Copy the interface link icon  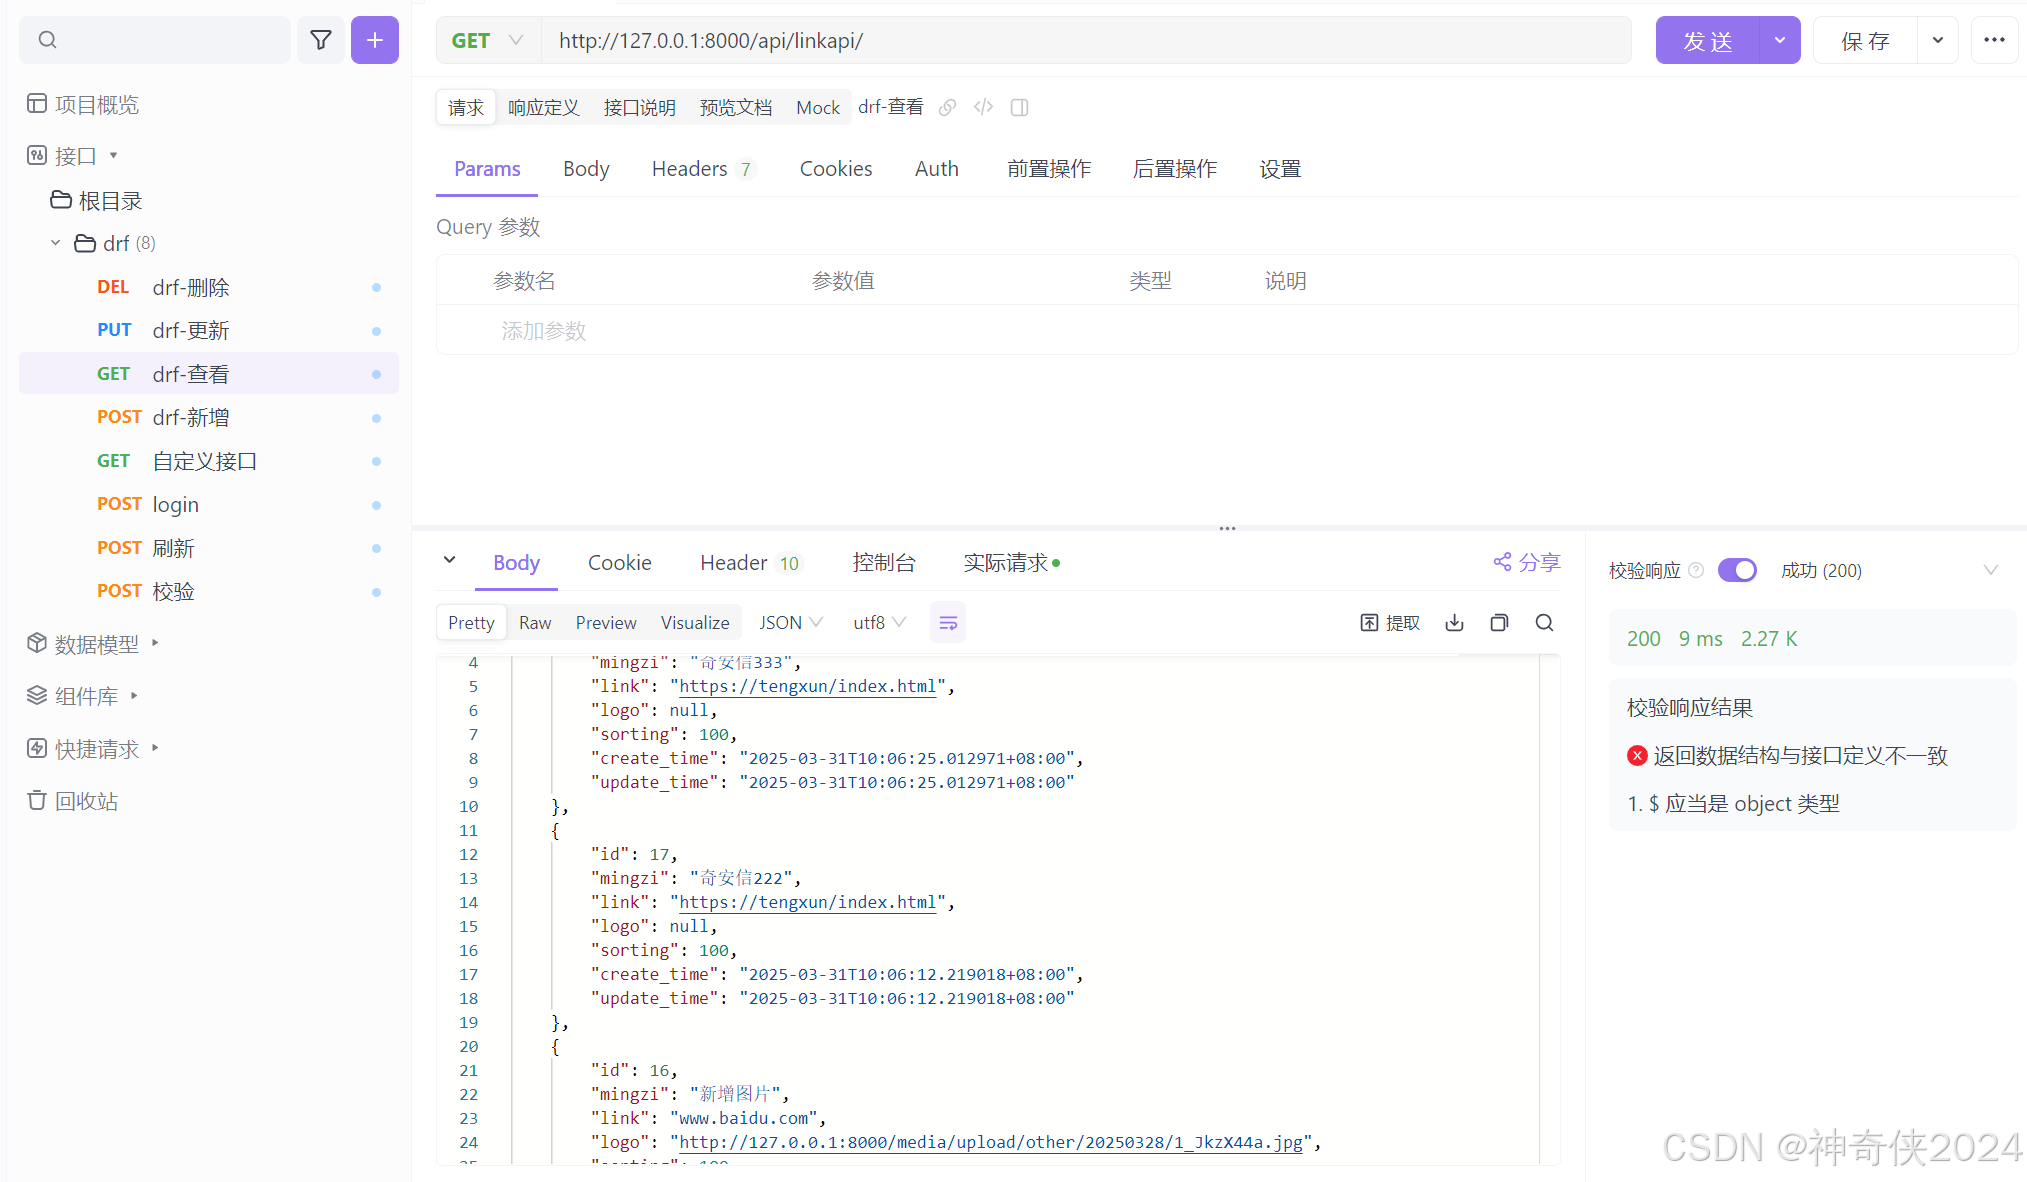pos(948,107)
